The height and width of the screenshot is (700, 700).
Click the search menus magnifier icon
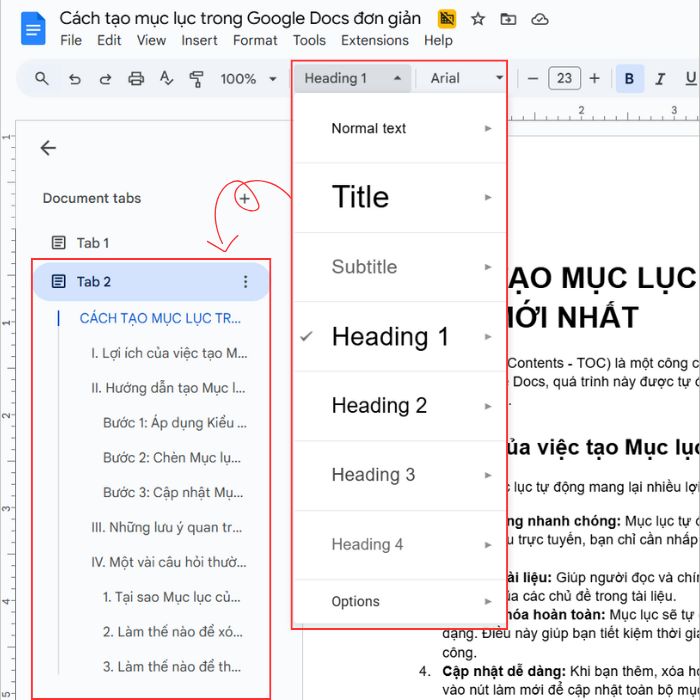(x=42, y=79)
